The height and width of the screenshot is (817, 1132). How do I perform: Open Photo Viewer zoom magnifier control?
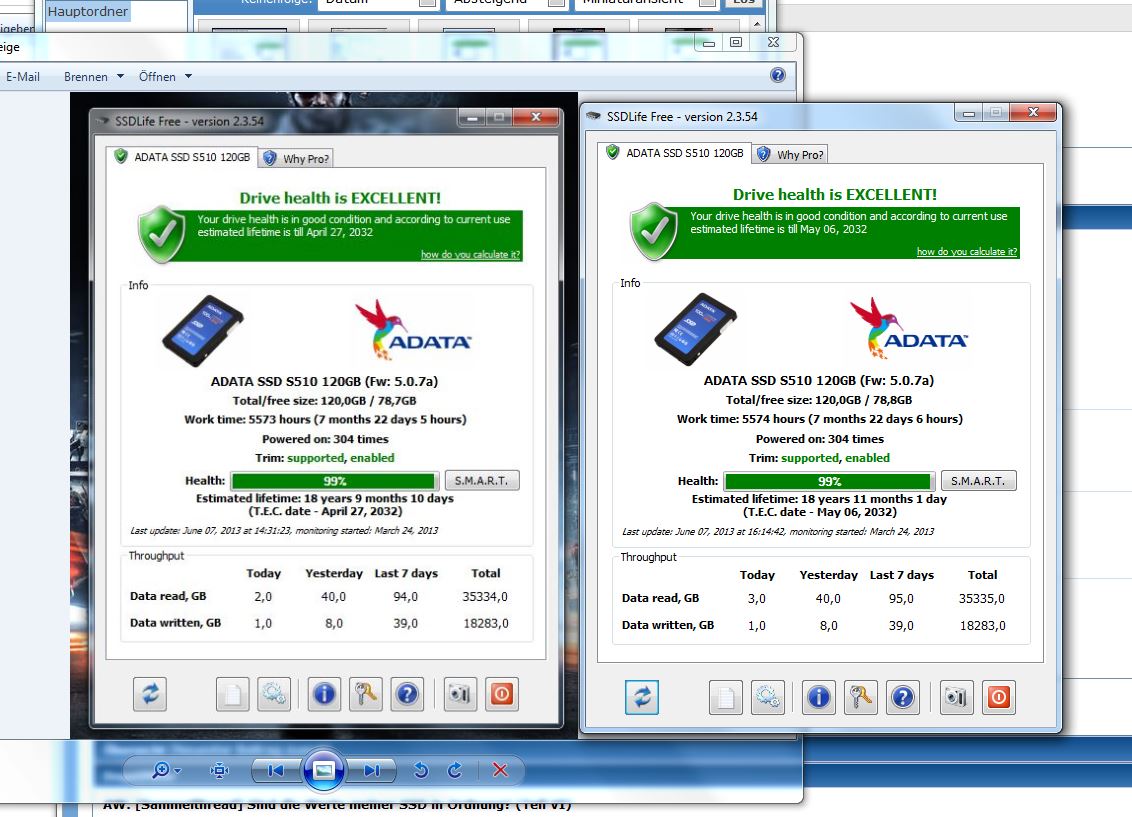tap(165, 770)
